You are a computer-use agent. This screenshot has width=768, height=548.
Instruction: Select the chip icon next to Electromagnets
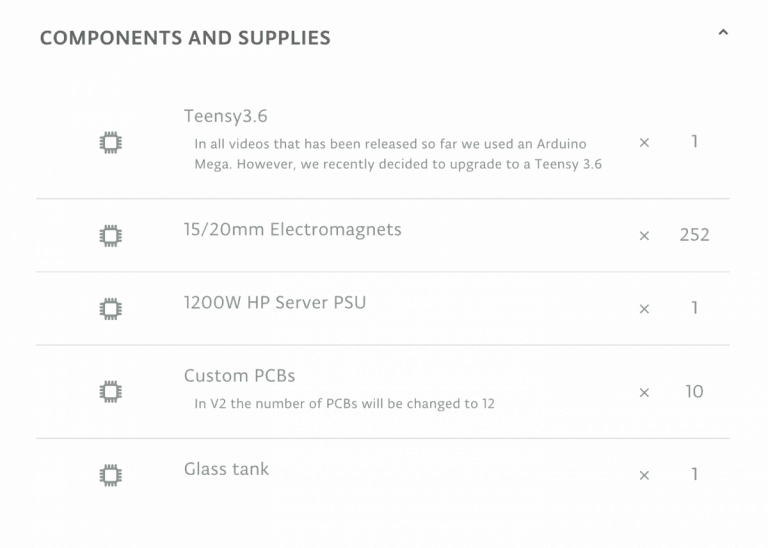[110, 235]
